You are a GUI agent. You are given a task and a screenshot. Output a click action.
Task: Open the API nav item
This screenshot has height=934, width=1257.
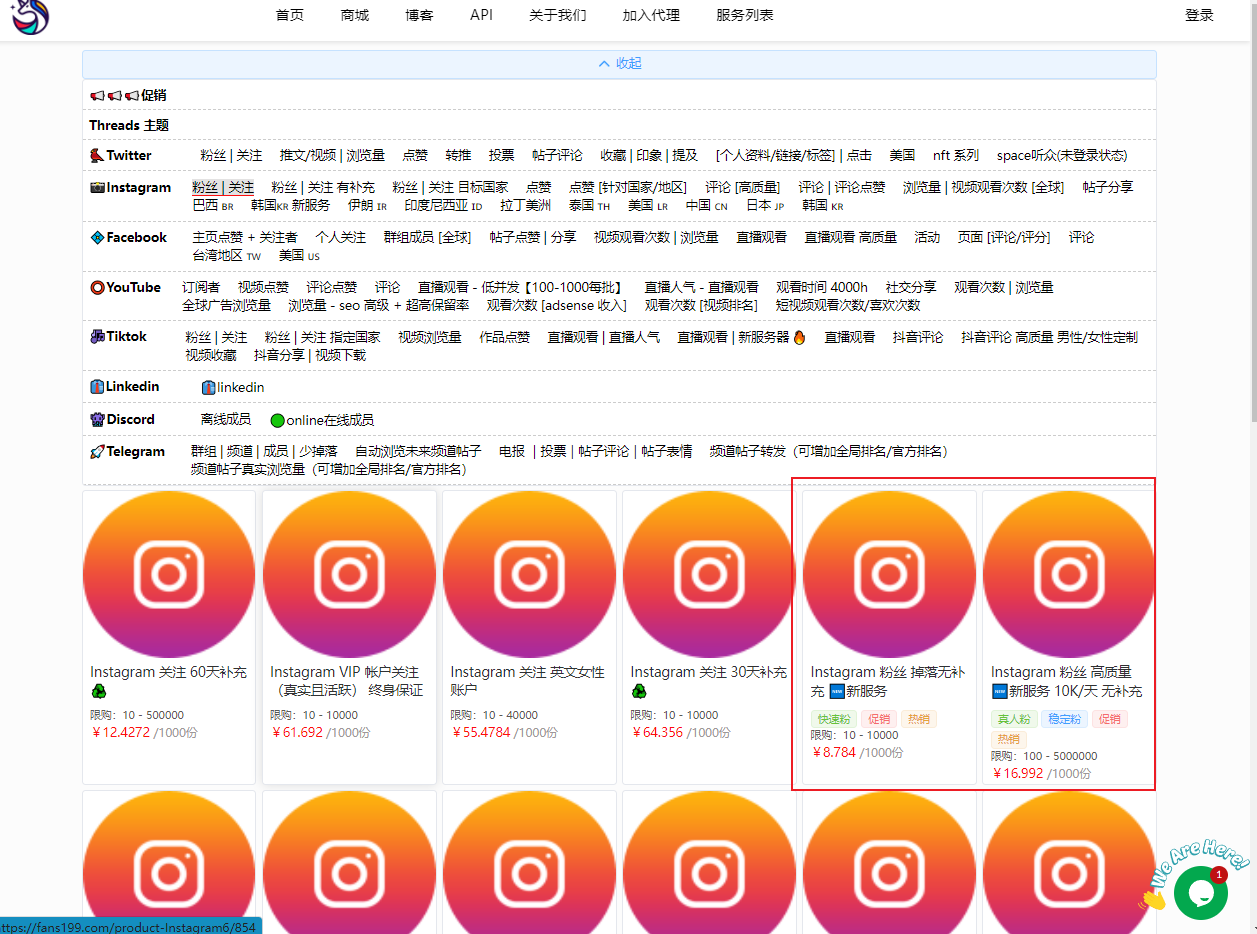click(481, 15)
